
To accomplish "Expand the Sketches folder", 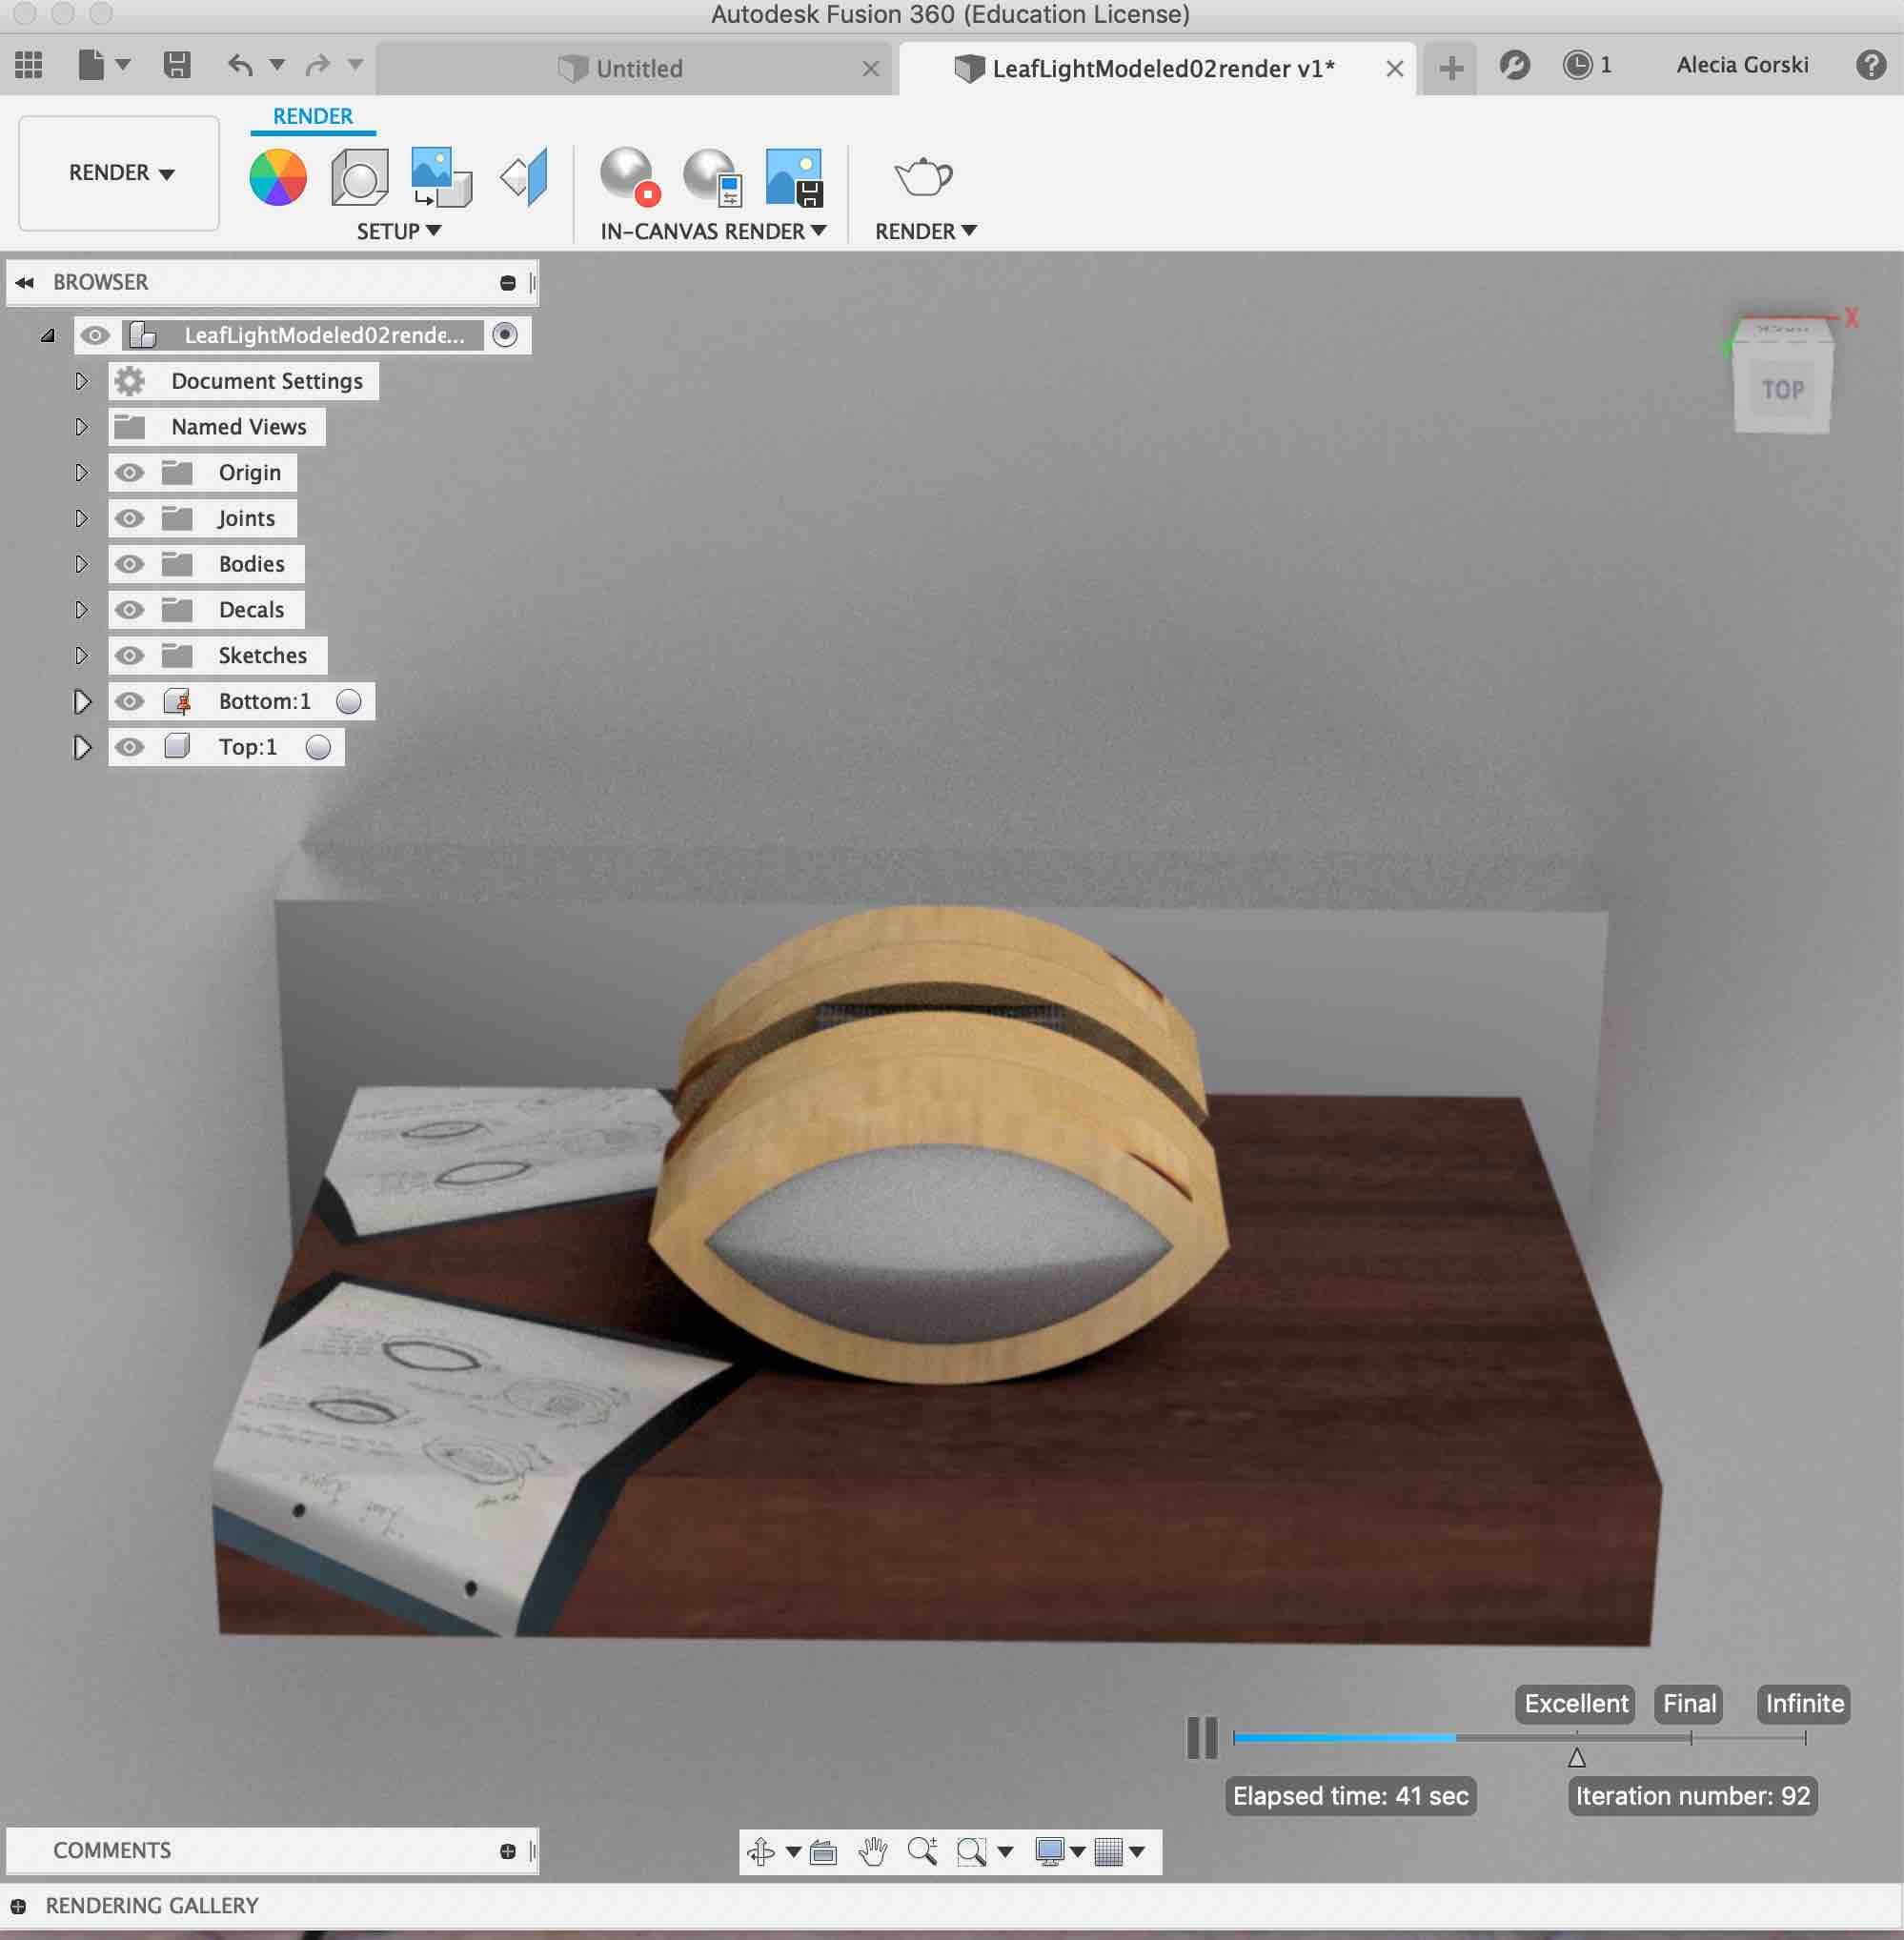I will (82, 656).
